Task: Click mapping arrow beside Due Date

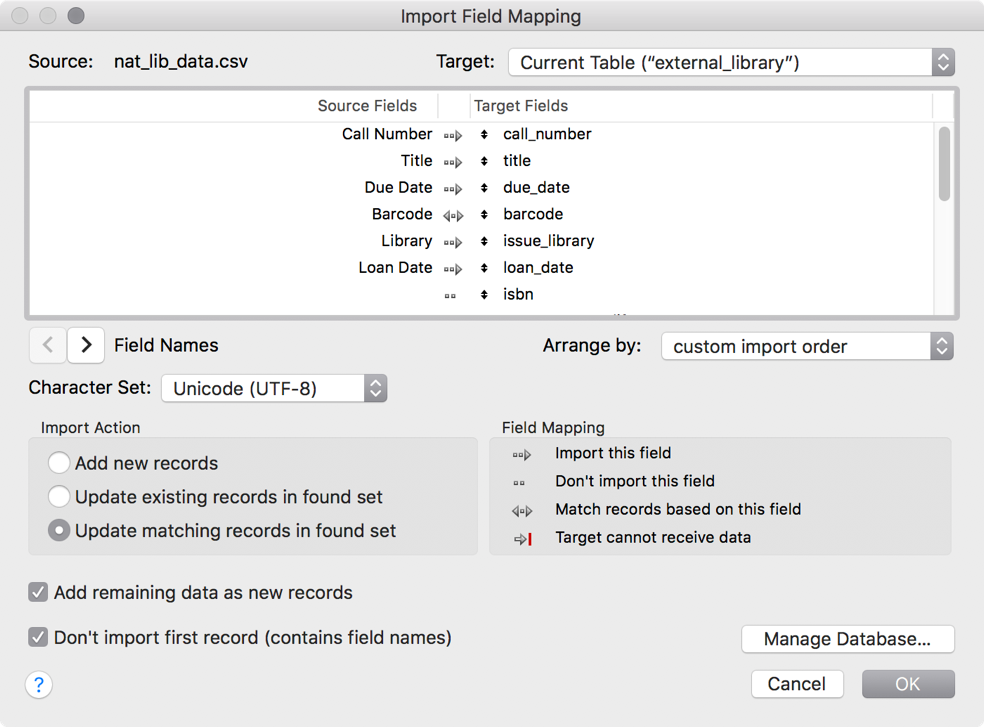Action: click(x=452, y=188)
